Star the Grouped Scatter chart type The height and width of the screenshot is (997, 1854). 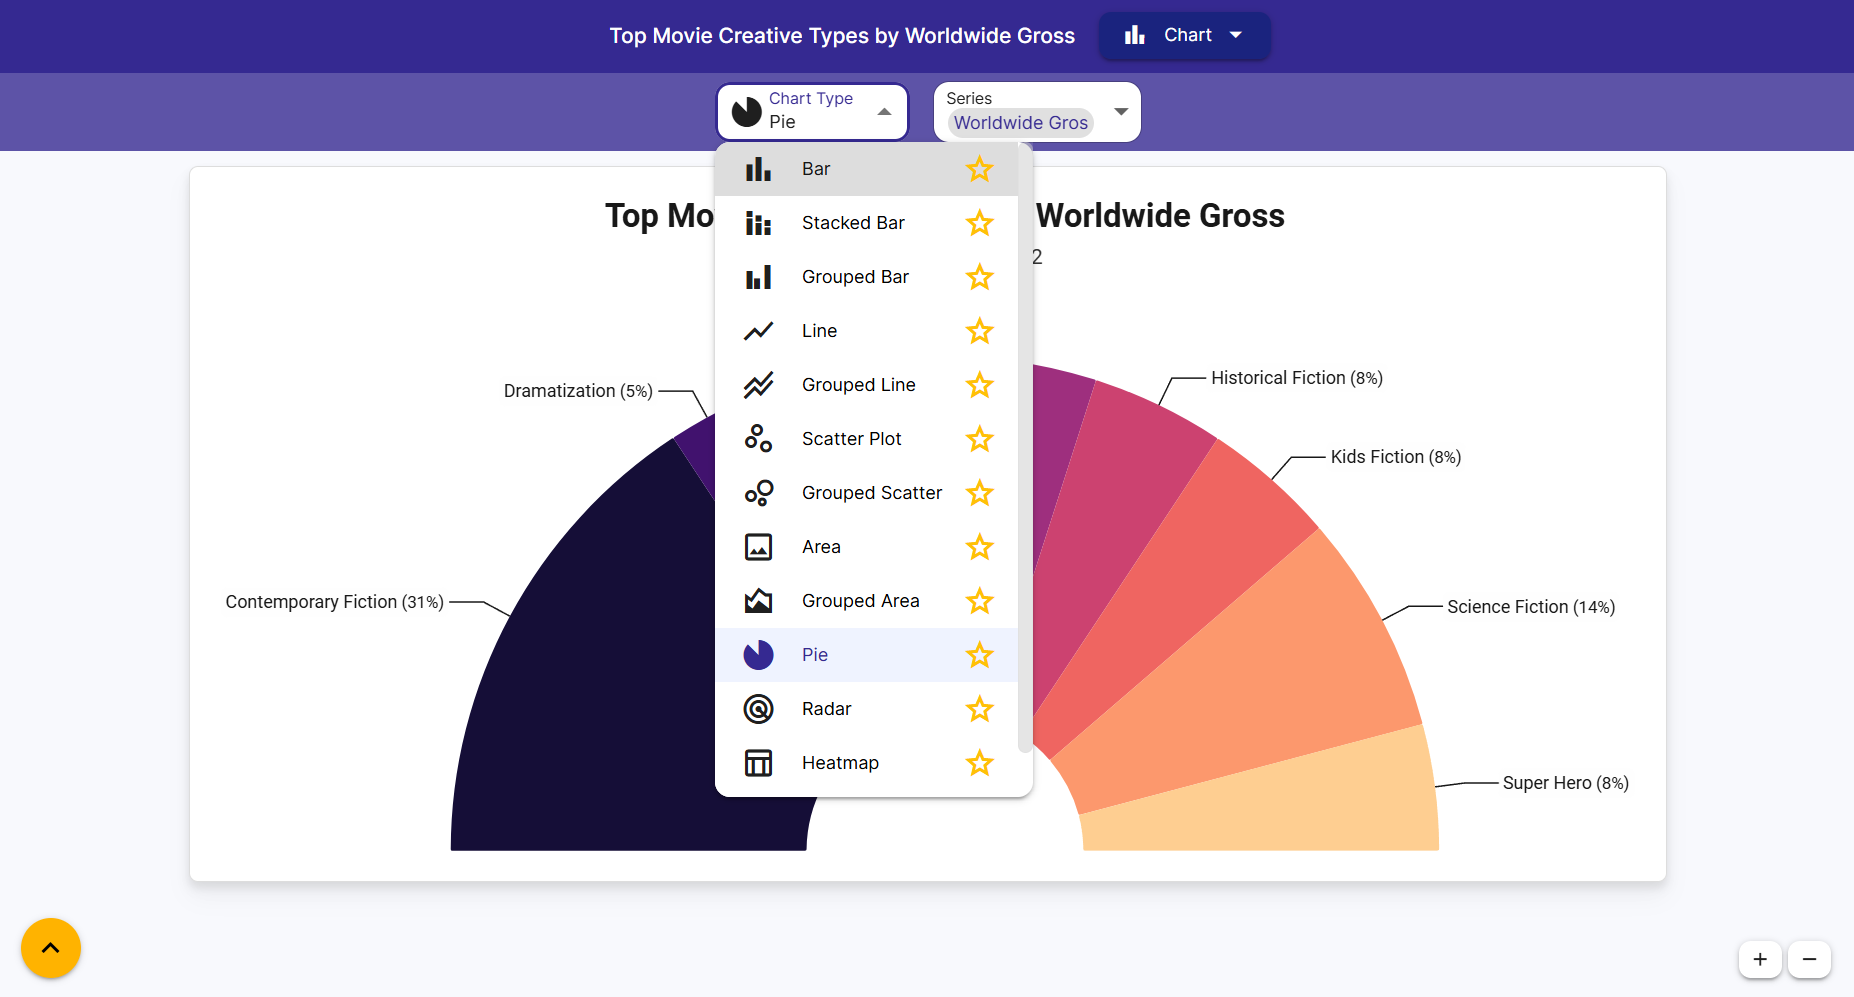pyautogui.click(x=979, y=493)
